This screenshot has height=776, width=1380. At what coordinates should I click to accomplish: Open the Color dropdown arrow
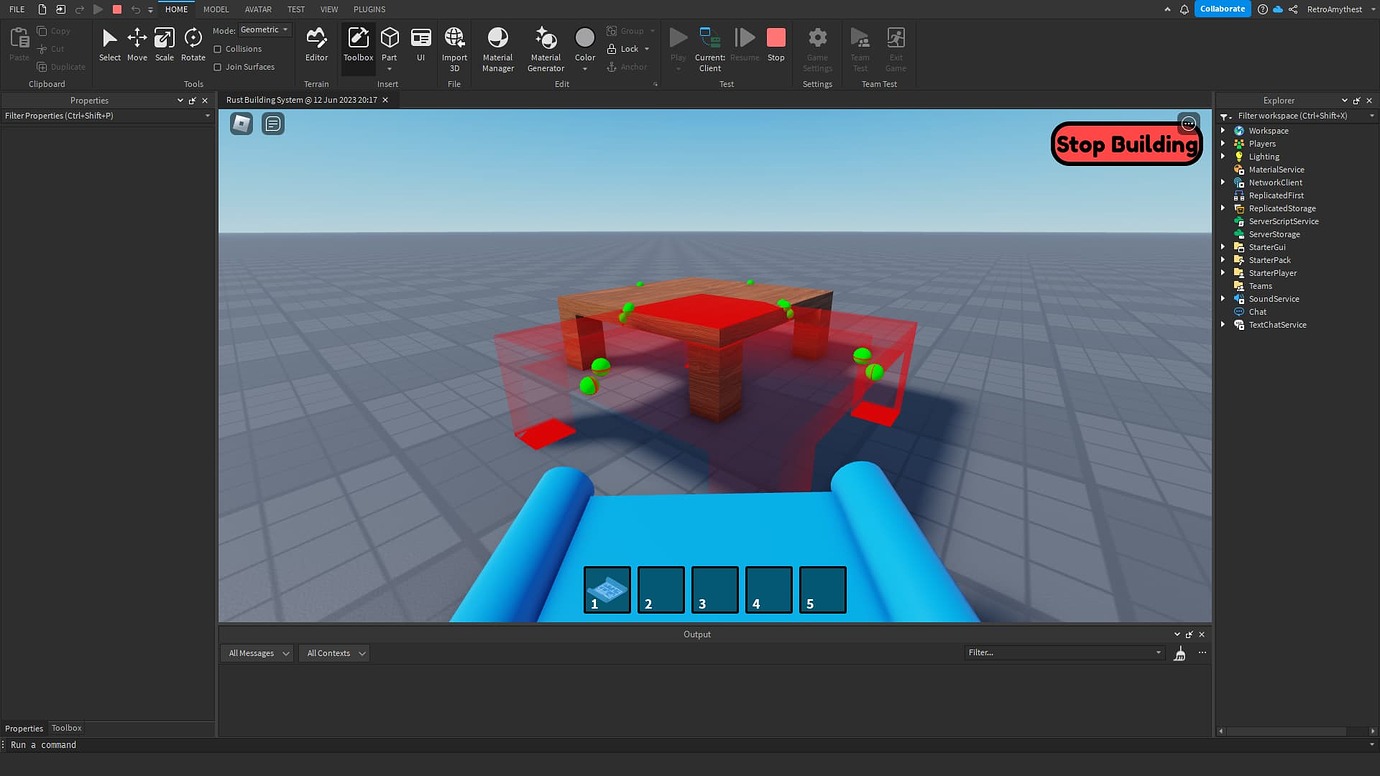[585, 69]
